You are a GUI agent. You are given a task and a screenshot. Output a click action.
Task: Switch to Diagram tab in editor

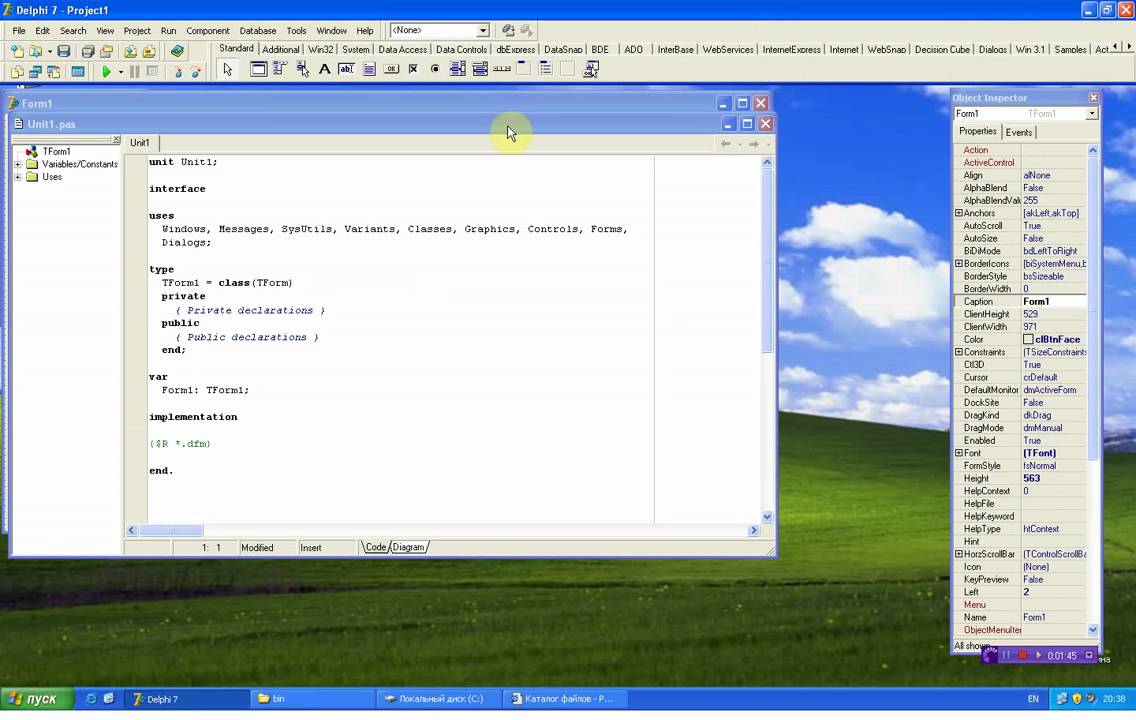click(x=409, y=547)
